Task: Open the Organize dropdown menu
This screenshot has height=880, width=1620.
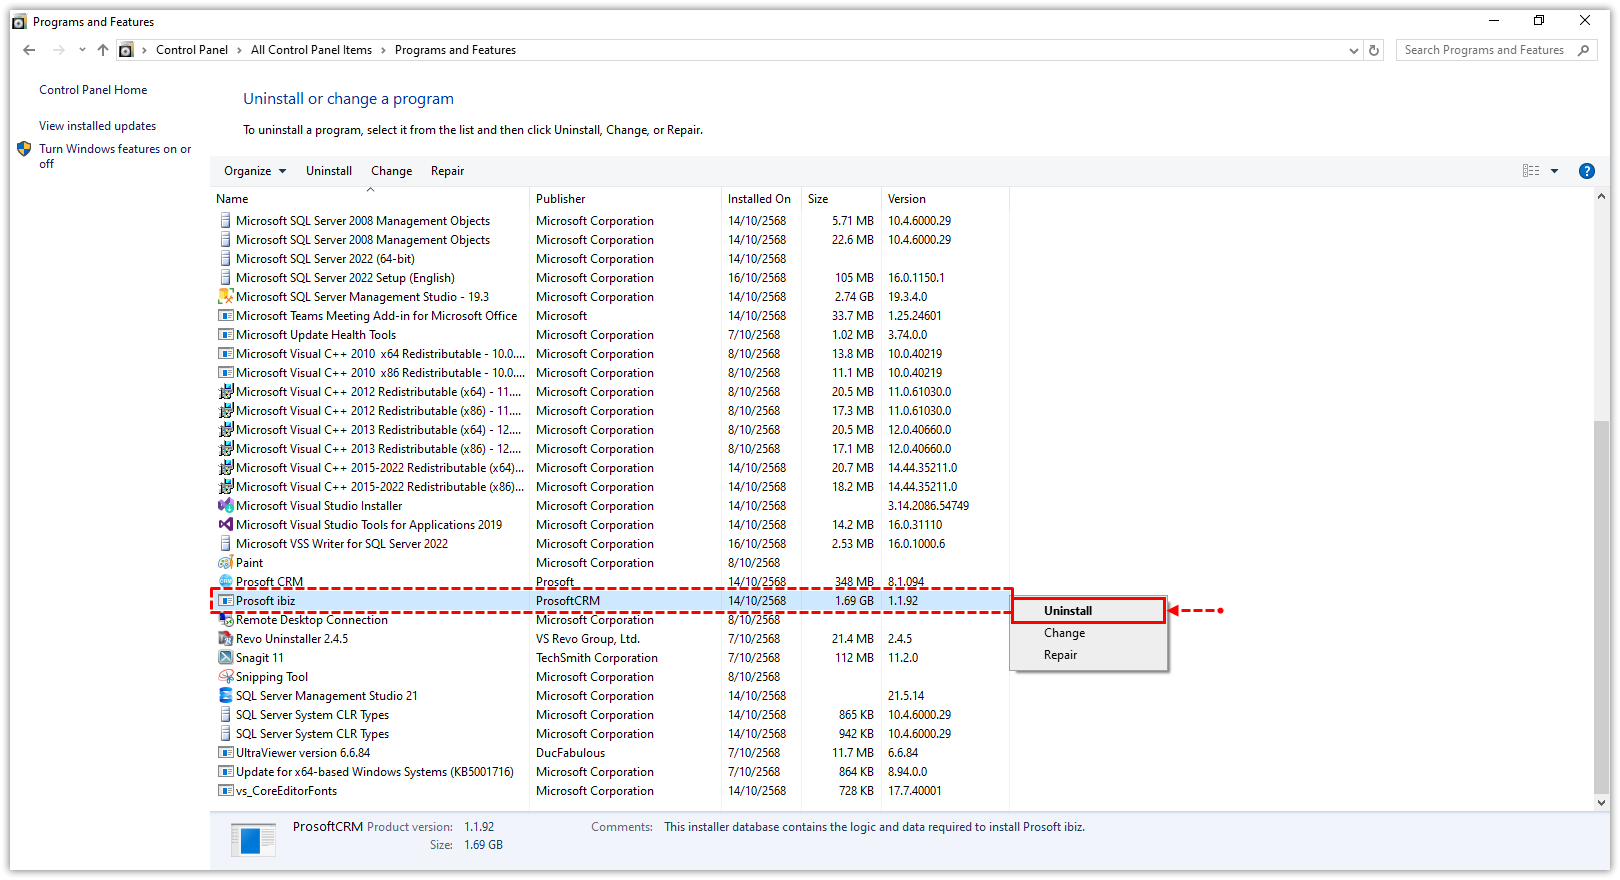Action: [255, 171]
